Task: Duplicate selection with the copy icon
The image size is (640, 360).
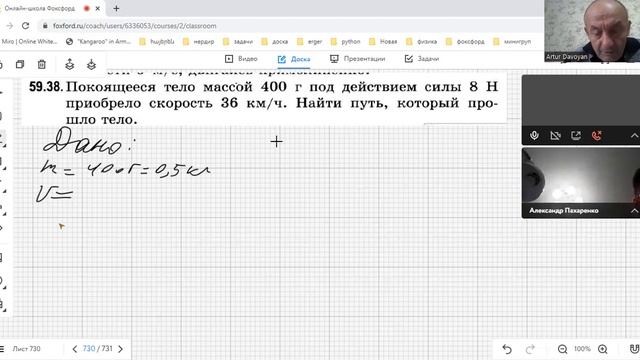Action: coord(20,64)
